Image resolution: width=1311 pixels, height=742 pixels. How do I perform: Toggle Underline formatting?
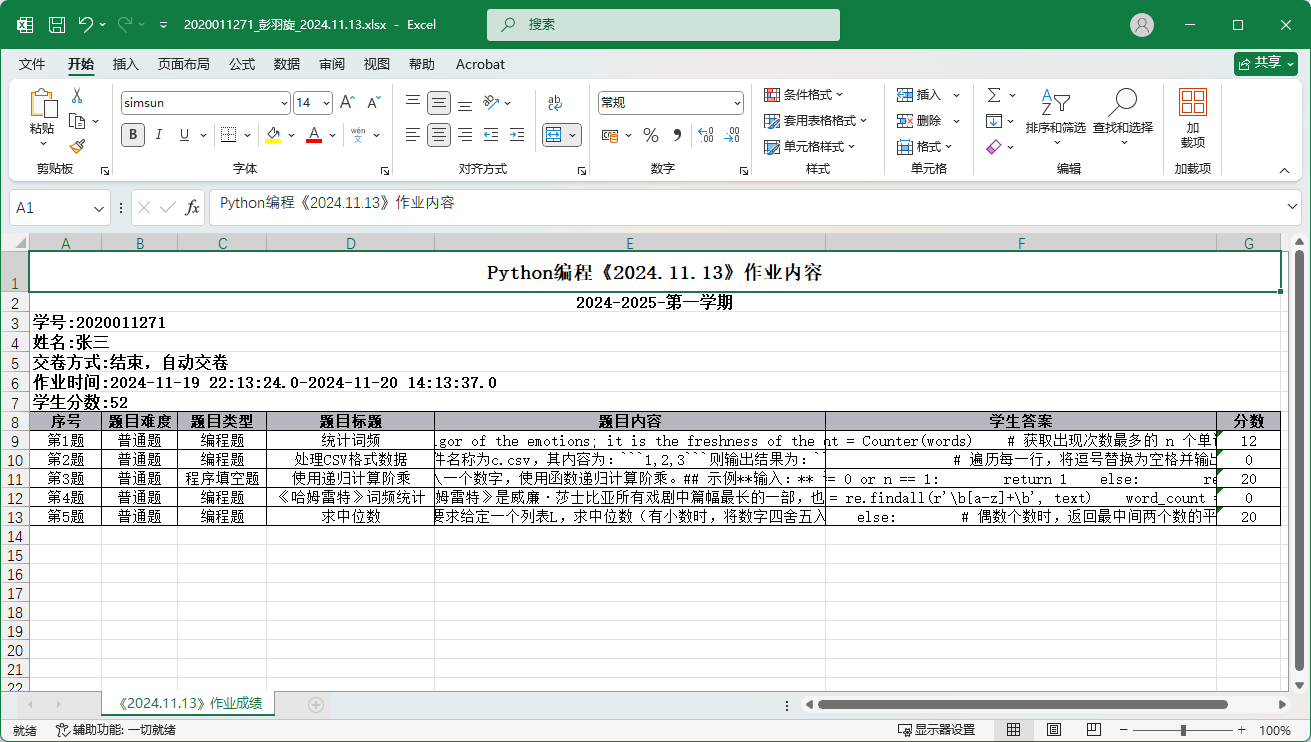point(185,134)
